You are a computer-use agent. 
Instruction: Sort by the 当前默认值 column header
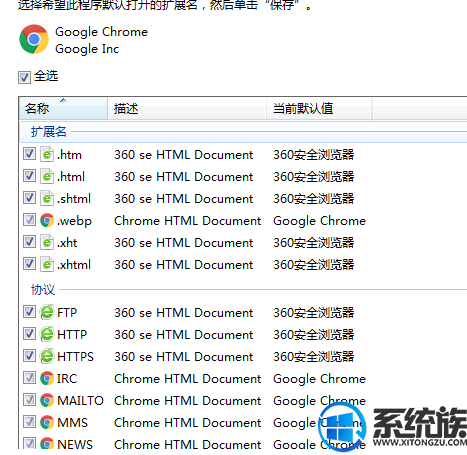pos(319,108)
